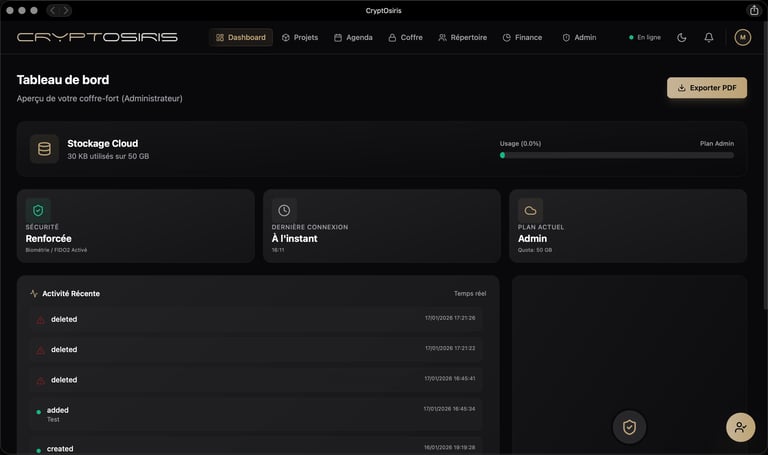The width and height of the screenshot is (768, 455).
Task: Click the green dot beside added Test
Action: [39, 412]
